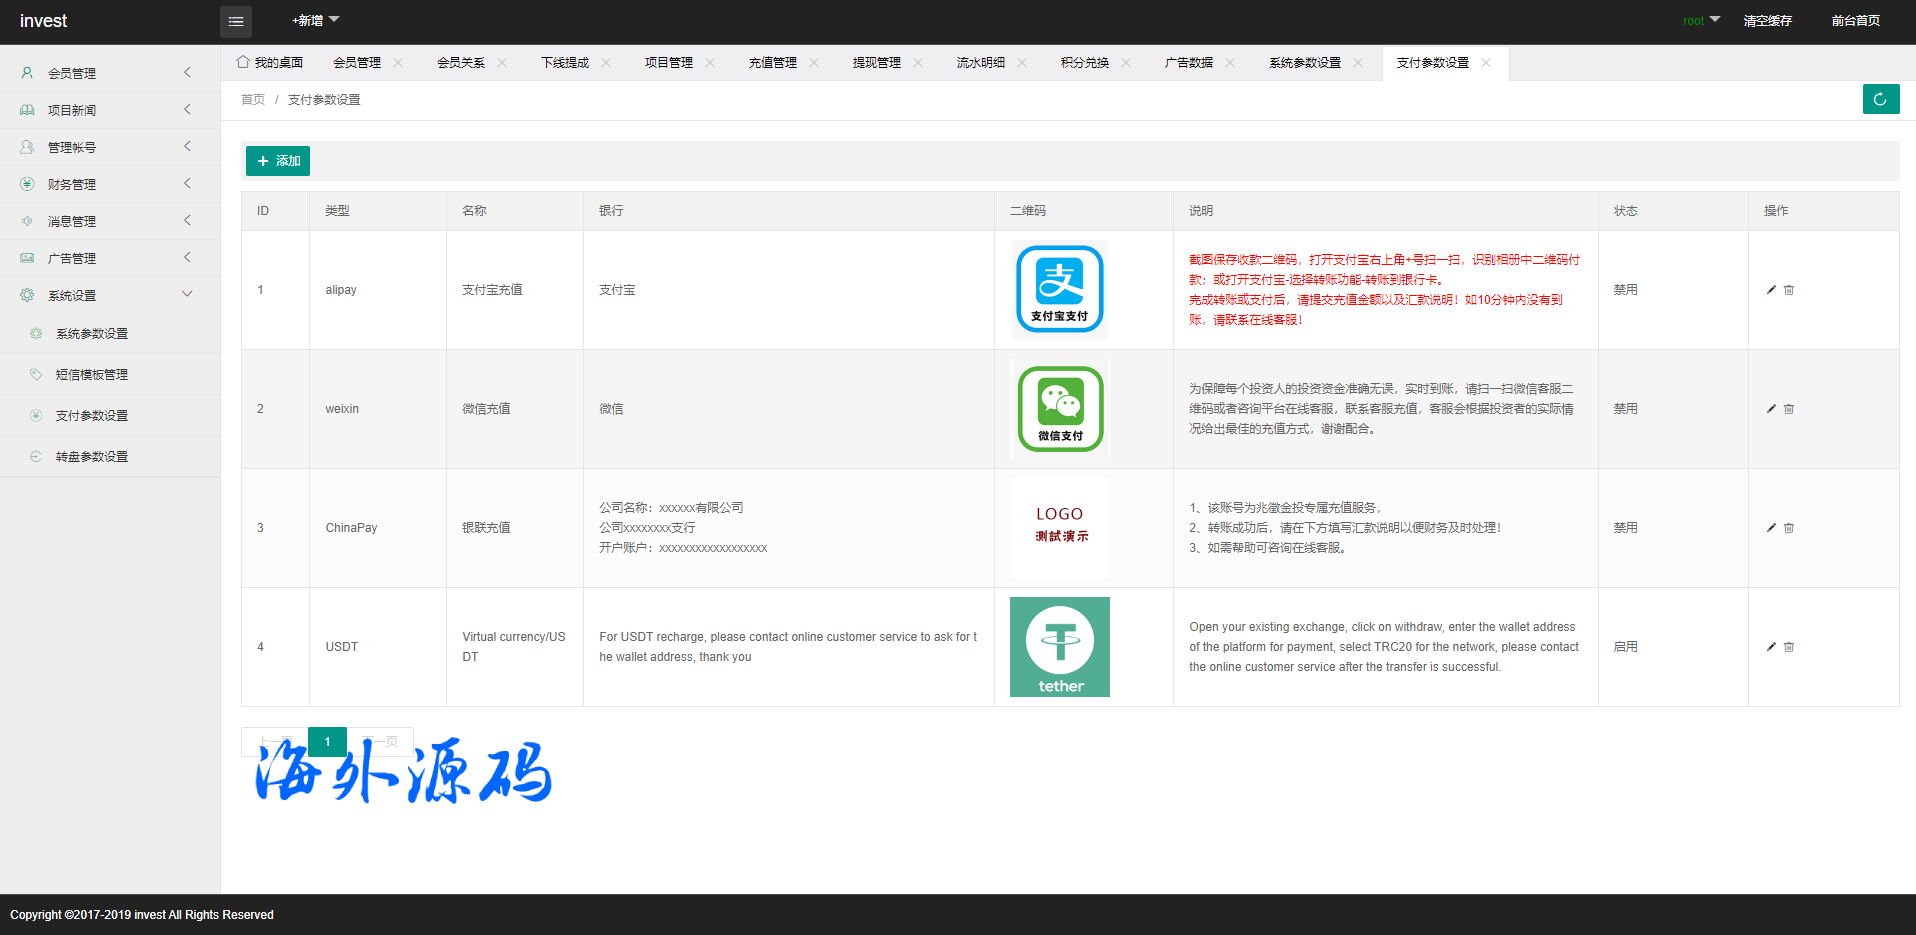Open the root user dropdown

coord(1700,21)
